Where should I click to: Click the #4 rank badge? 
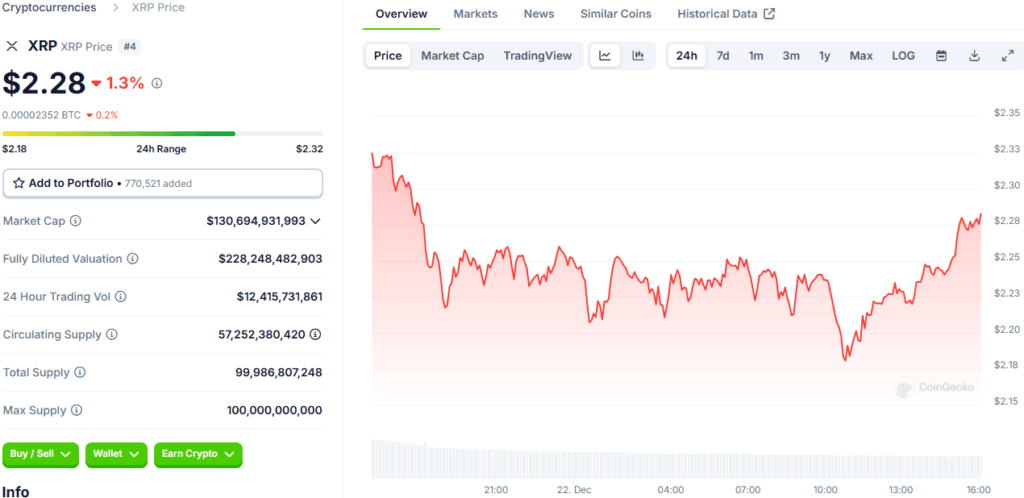tap(129, 46)
